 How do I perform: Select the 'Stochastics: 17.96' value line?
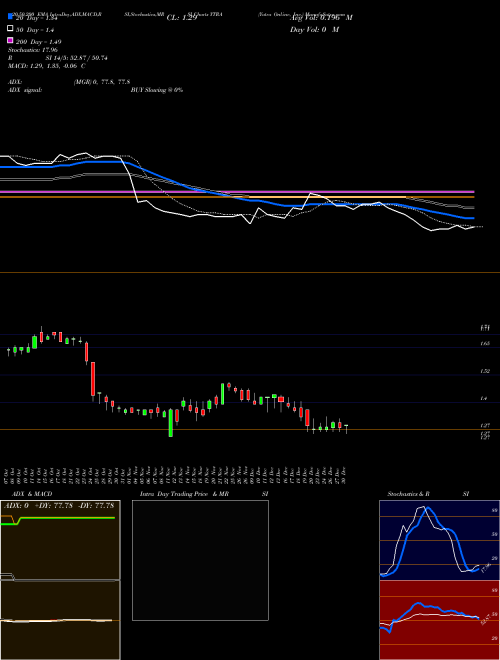[33, 50]
